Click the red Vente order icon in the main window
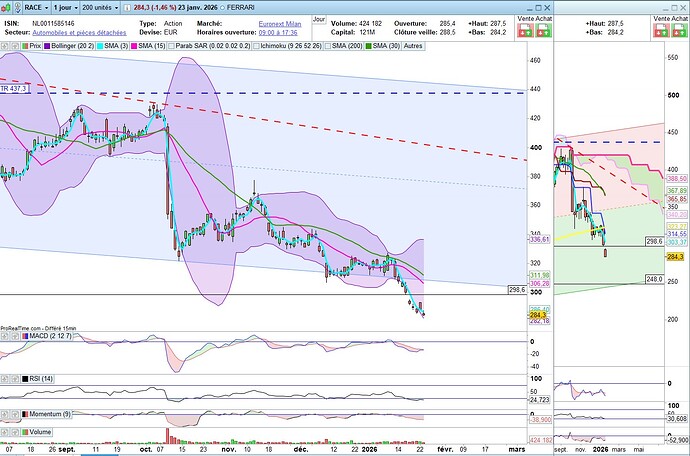The height and width of the screenshot is (456, 690). pos(525,30)
